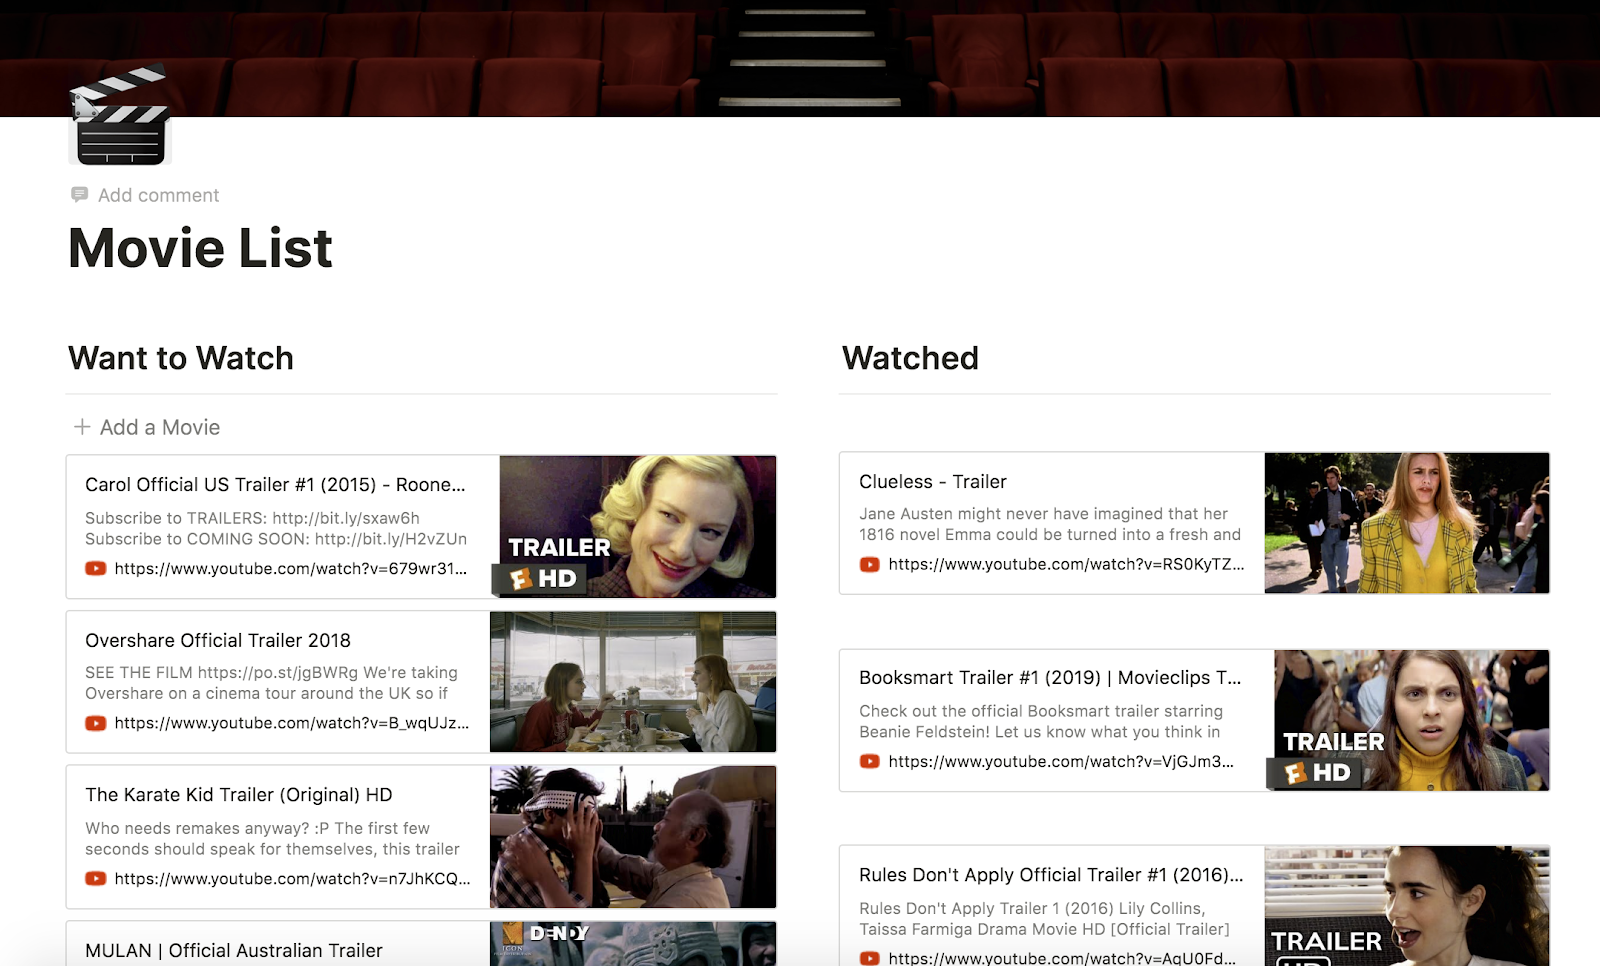Click 'Rules Don't Apply Trailer 1 (2016) Lily Collins' description

1044,918
